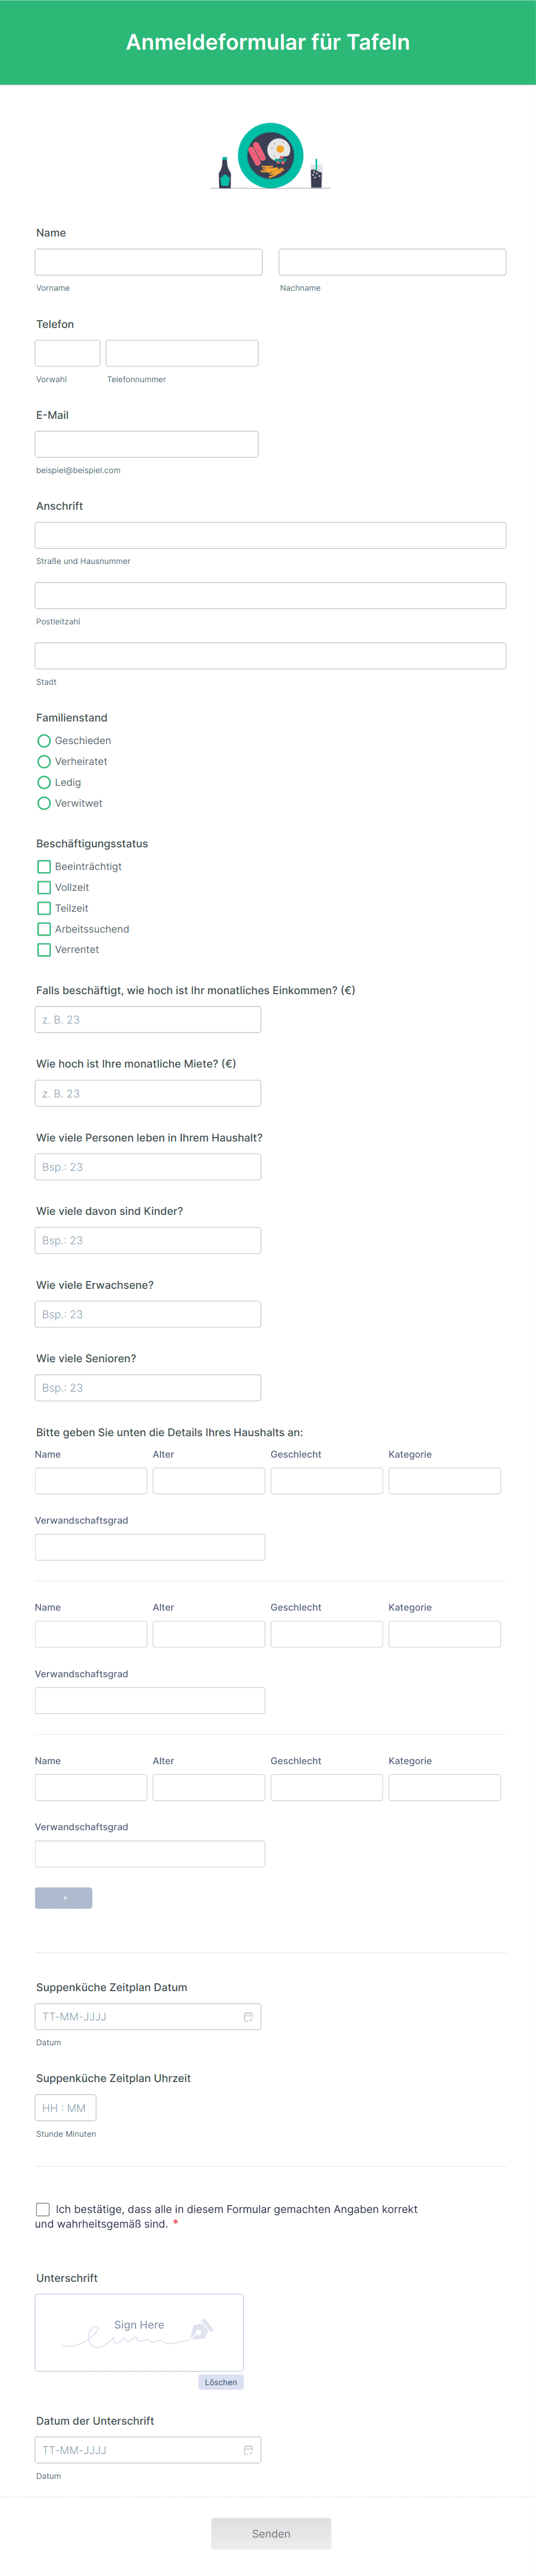
Task: Focus the E-Mail input field
Action: pos(146,444)
